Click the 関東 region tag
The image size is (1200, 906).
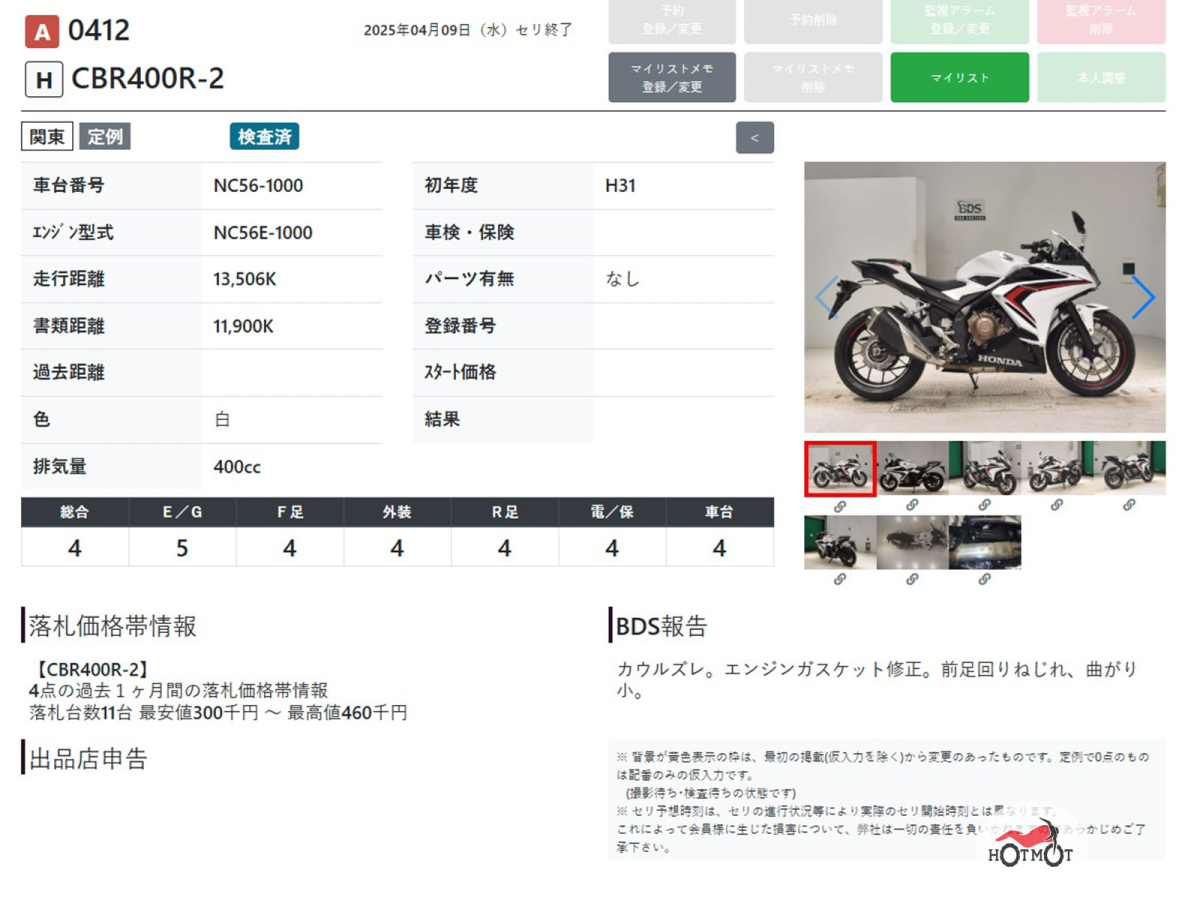48,137
